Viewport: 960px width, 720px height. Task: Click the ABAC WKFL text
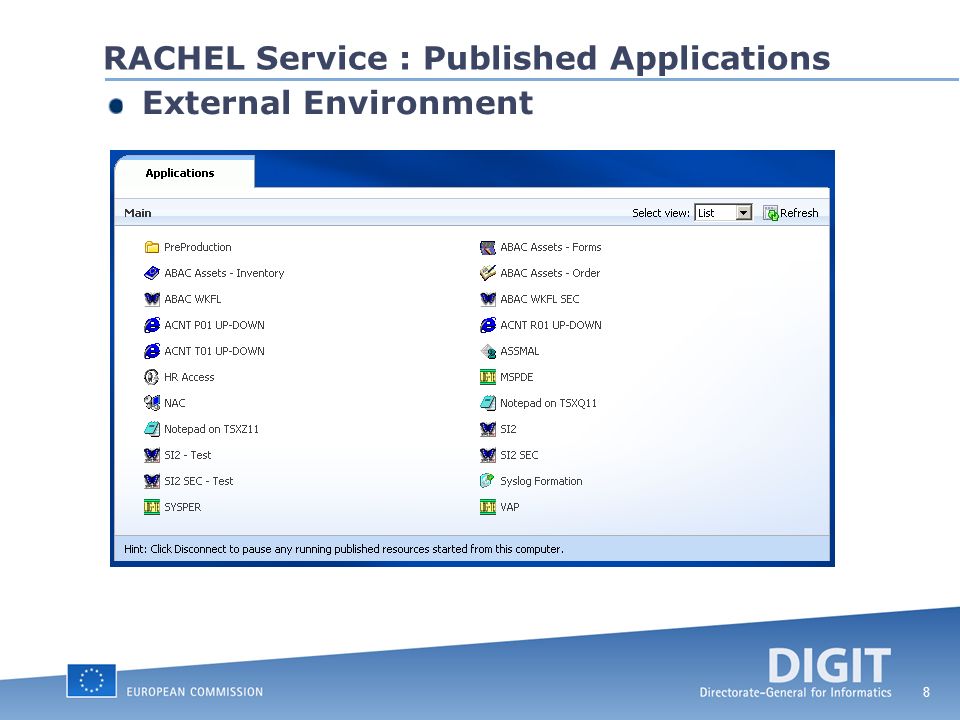(x=193, y=299)
